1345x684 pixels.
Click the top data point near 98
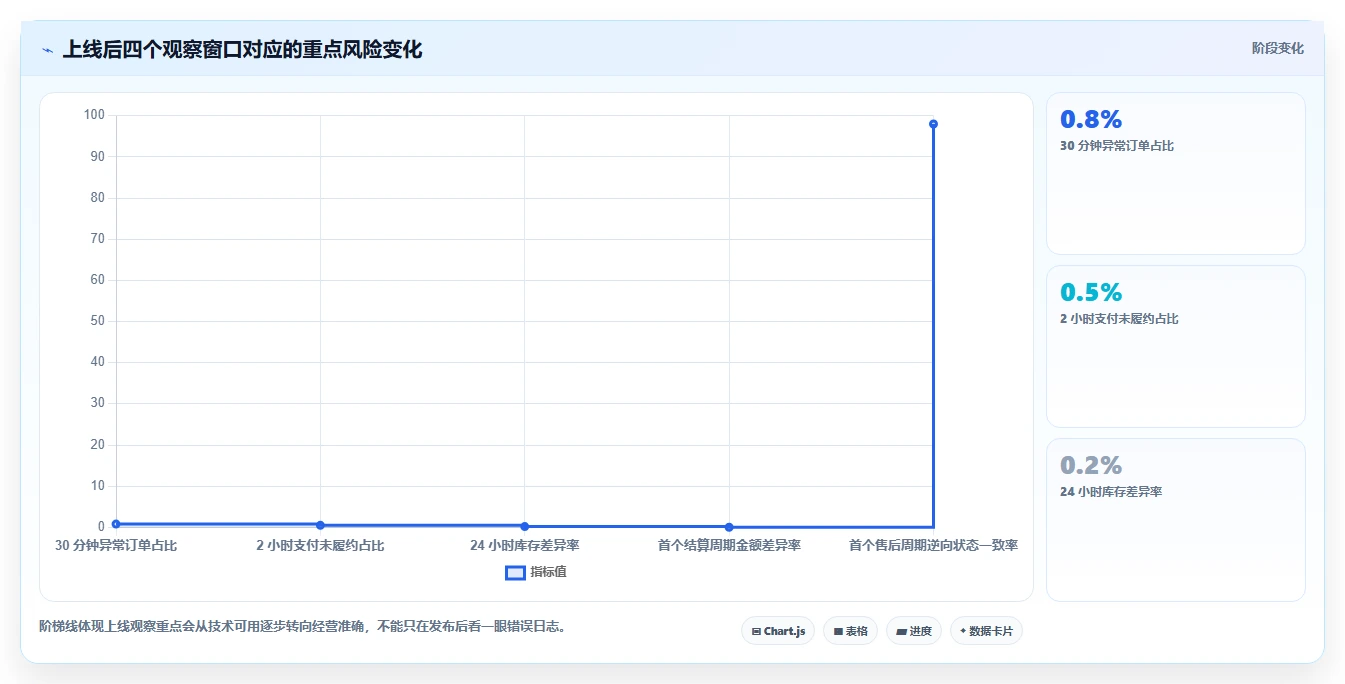click(x=933, y=124)
